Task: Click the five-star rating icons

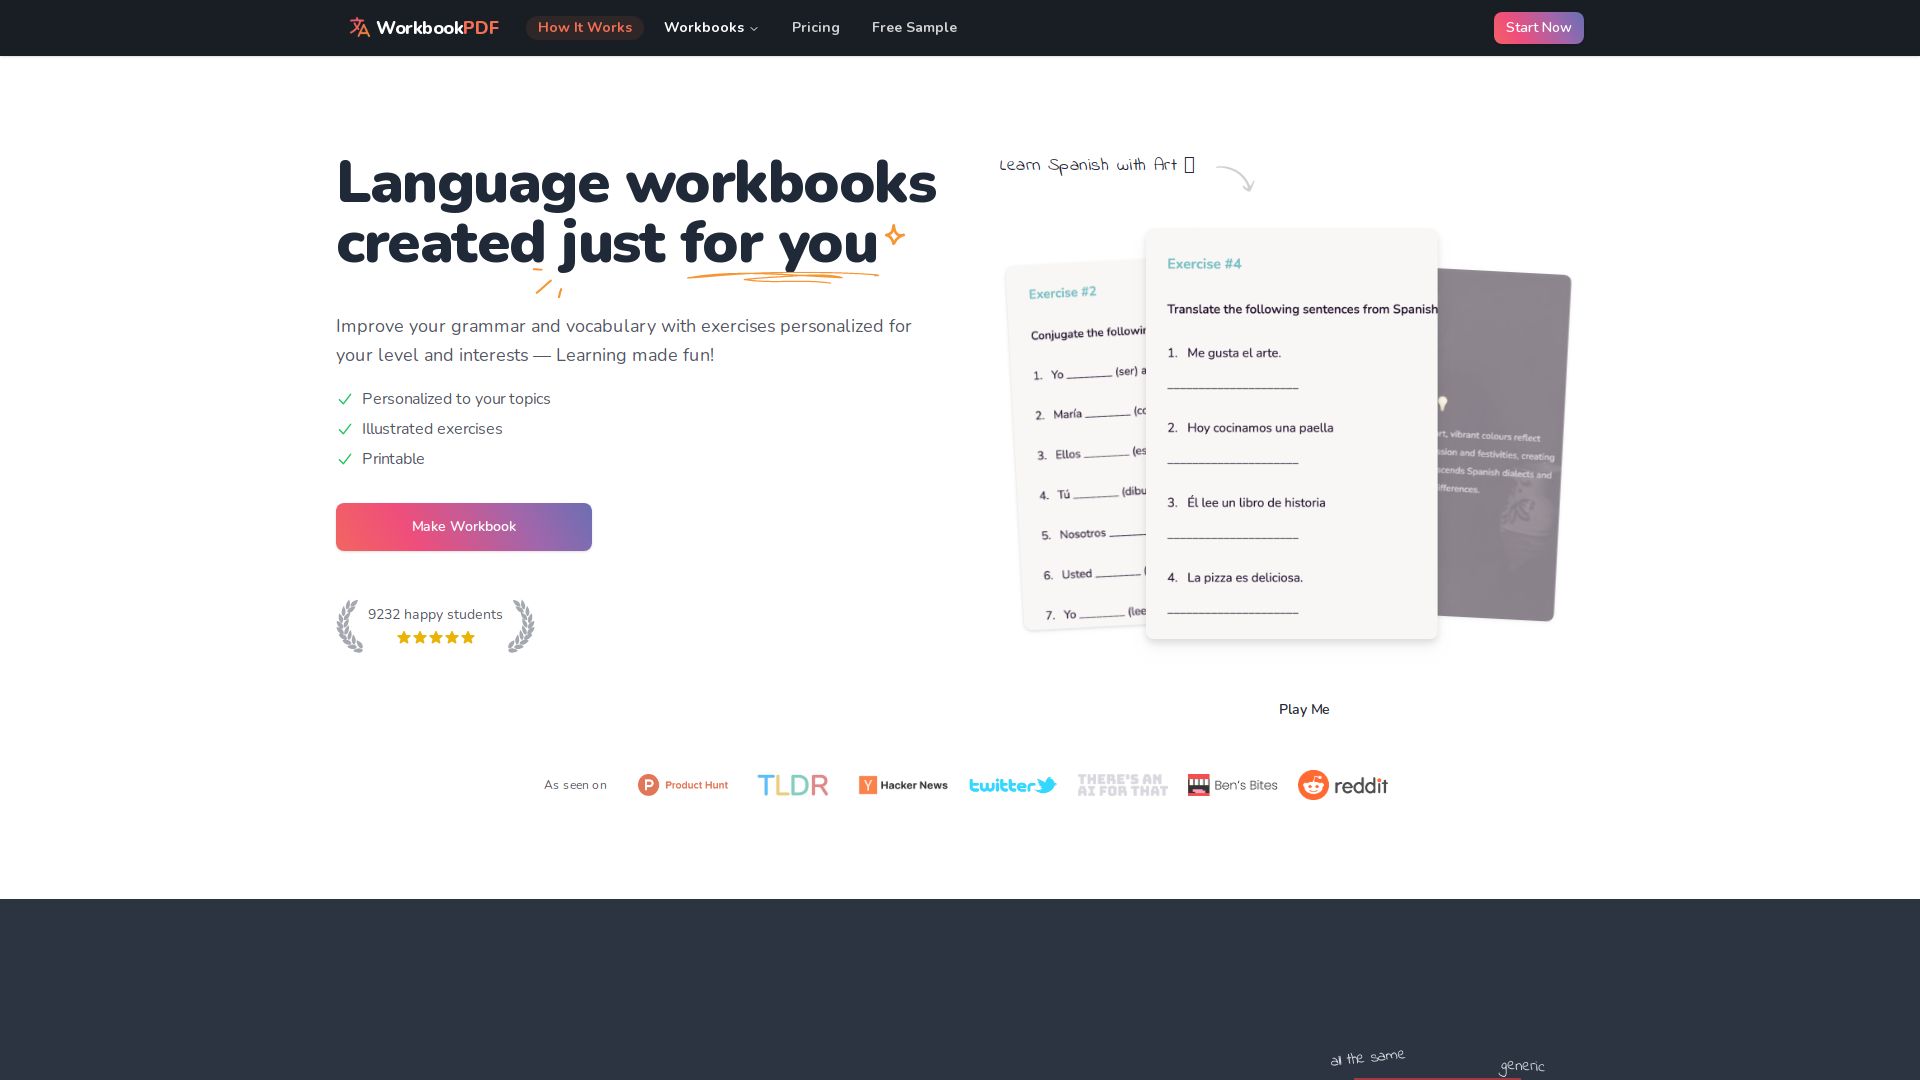Action: click(x=436, y=638)
